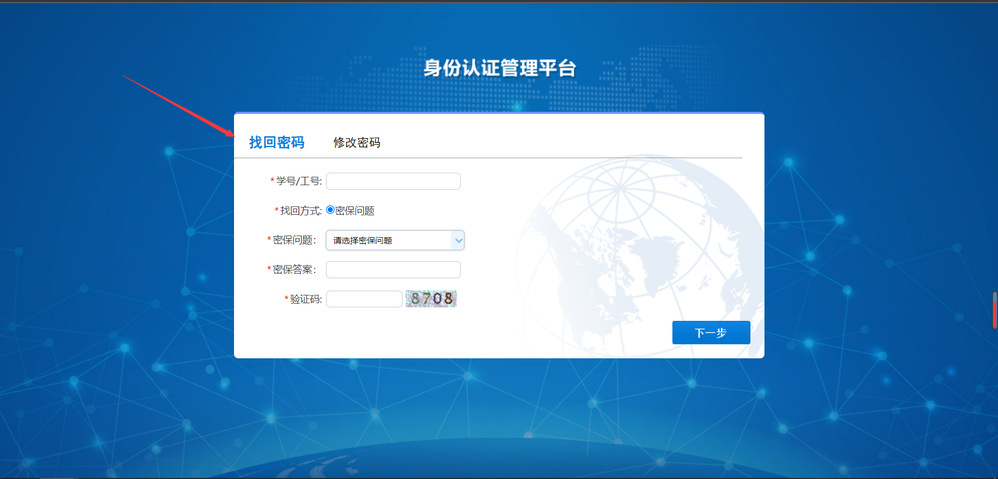
Task: Select the 找回密码 tab
Action: tap(276, 143)
